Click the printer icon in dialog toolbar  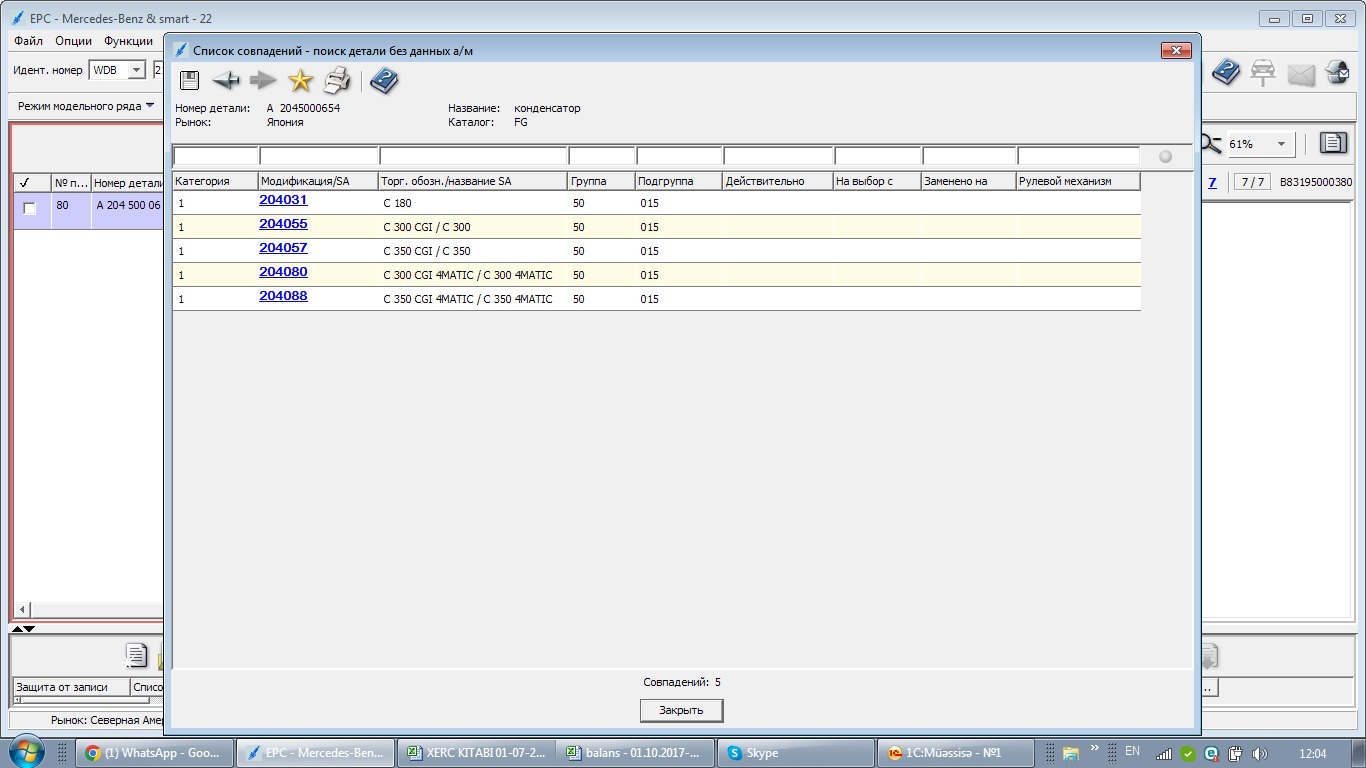click(337, 82)
